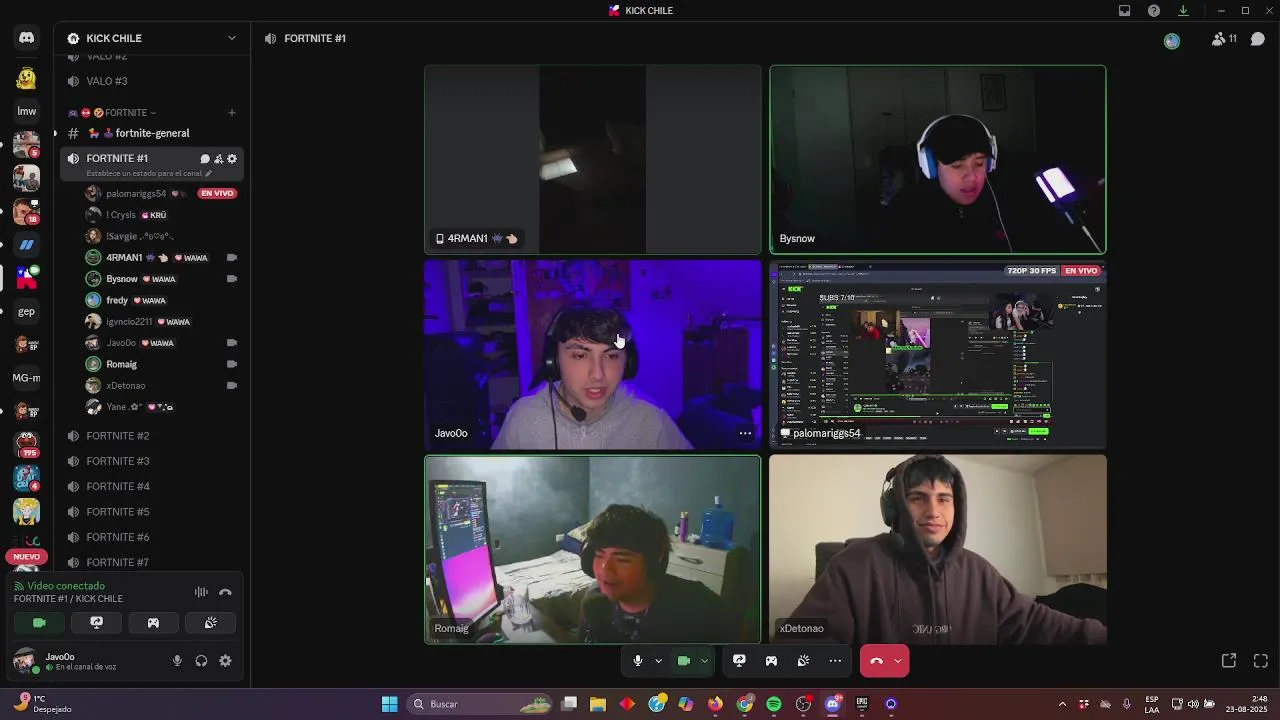Set a channel status below FORTNITE #1

pyautogui.click(x=149, y=173)
